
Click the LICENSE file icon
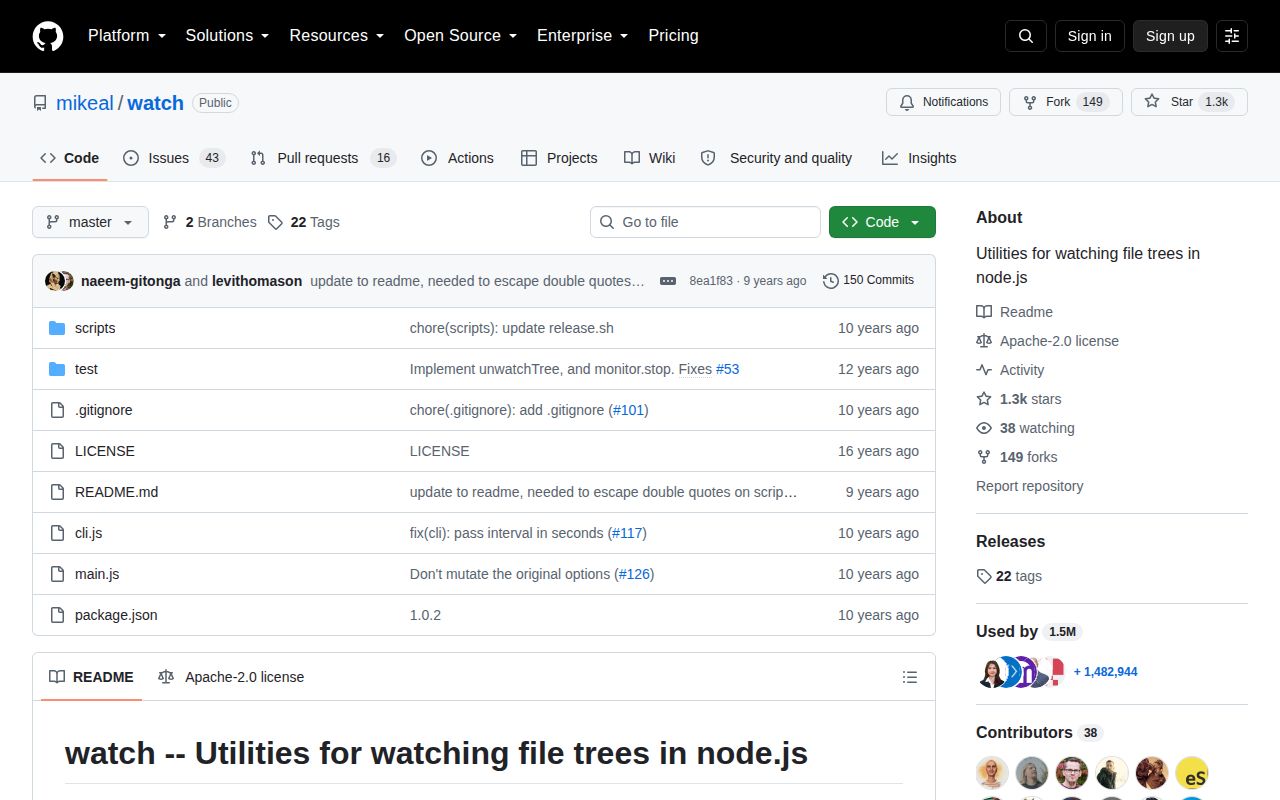57,451
